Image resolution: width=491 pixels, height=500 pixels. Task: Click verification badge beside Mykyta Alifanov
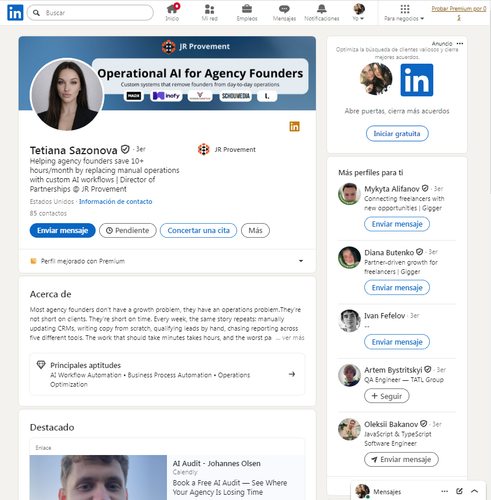click(425, 188)
